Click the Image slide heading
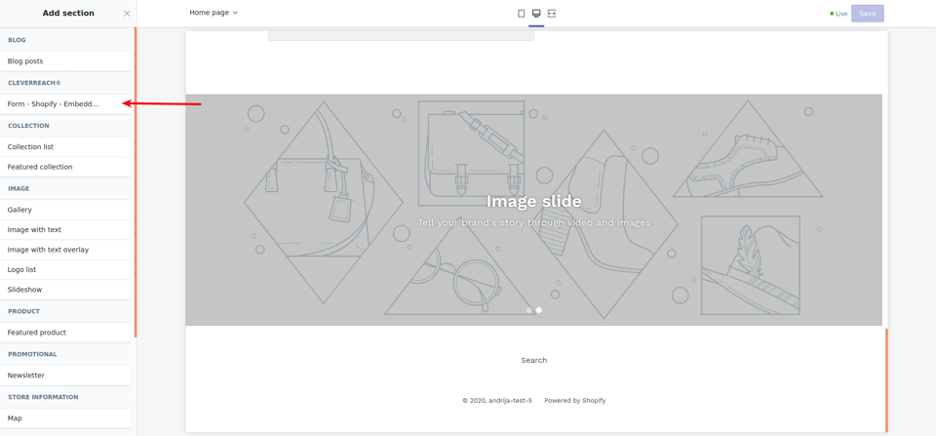The image size is (936, 436). (x=534, y=201)
